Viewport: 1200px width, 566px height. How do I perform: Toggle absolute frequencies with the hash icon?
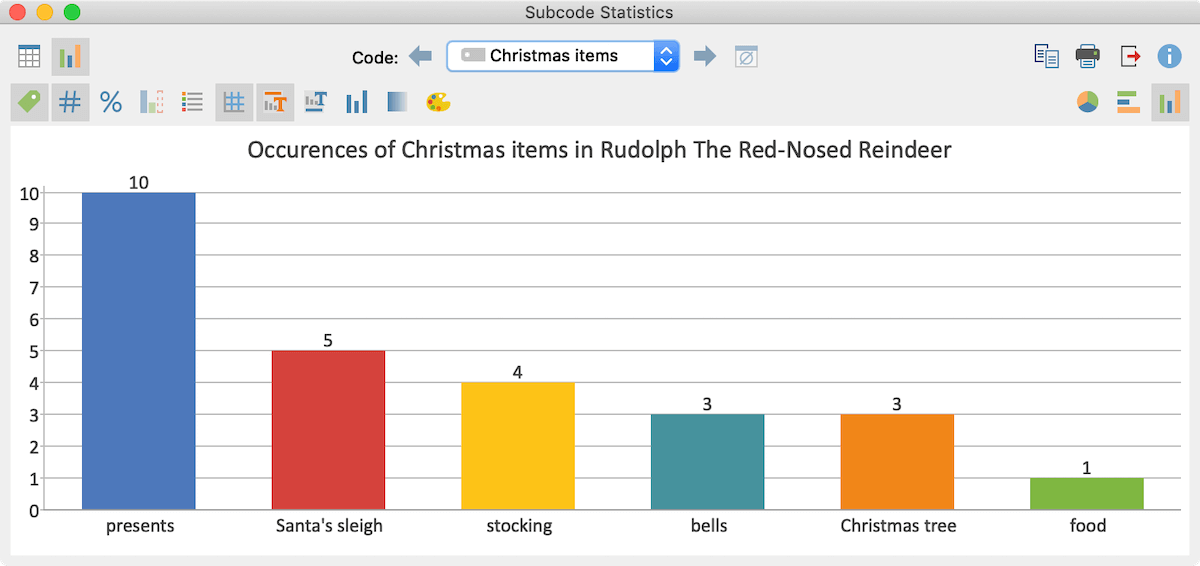pyautogui.click(x=70, y=102)
